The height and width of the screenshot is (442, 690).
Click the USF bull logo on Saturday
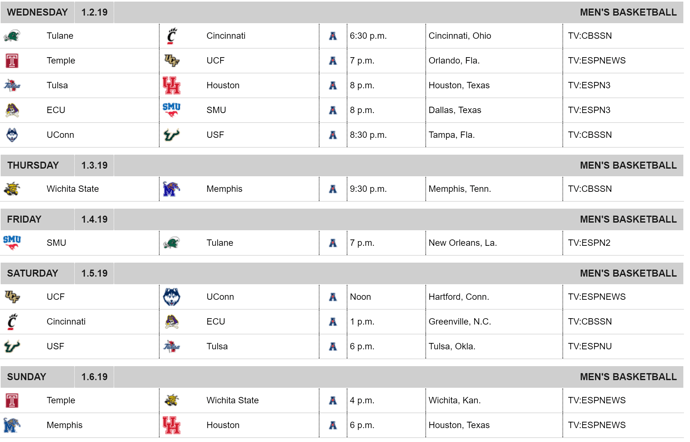click(x=12, y=346)
